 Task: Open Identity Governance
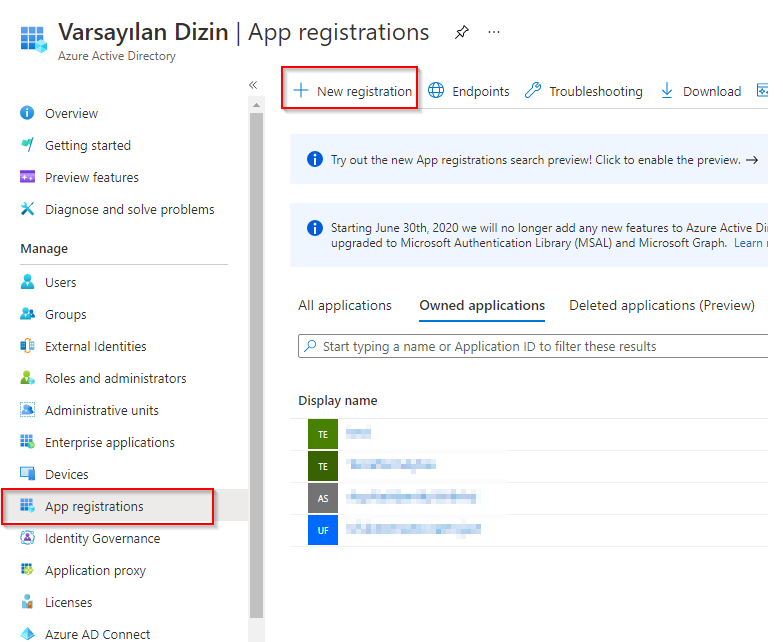[x=102, y=538]
